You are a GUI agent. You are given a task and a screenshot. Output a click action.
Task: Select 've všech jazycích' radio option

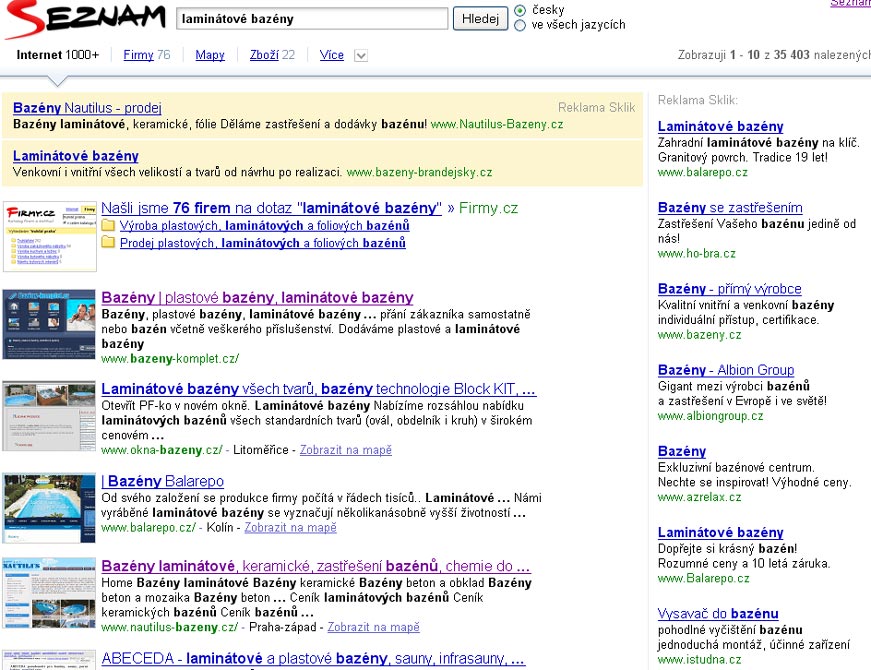point(520,25)
